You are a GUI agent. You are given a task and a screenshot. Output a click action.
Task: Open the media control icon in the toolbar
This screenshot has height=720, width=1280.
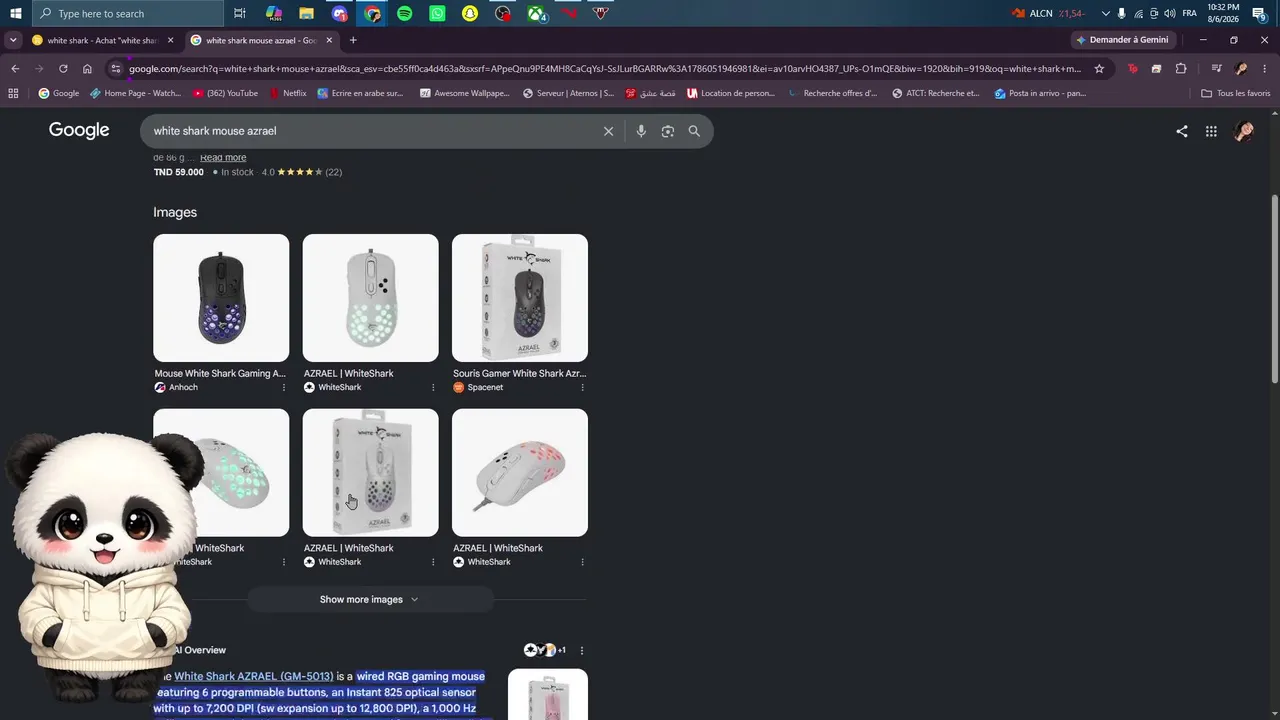click(x=1216, y=69)
